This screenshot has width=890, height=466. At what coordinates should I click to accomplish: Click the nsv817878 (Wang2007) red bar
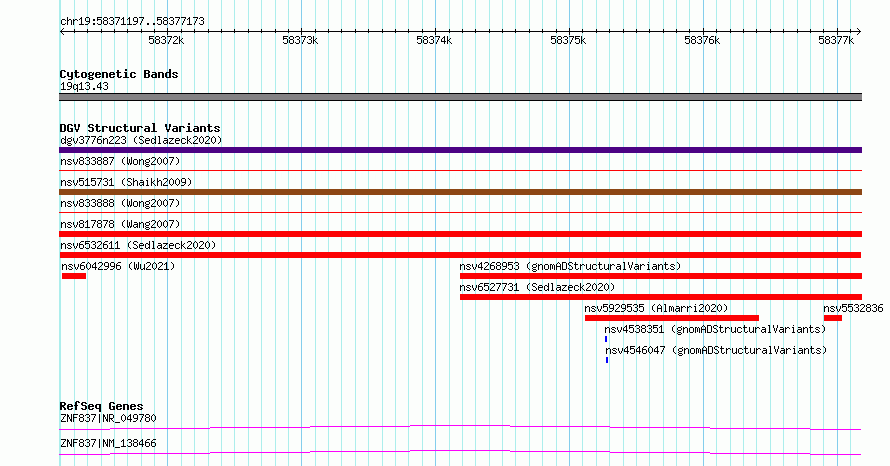tap(460, 234)
